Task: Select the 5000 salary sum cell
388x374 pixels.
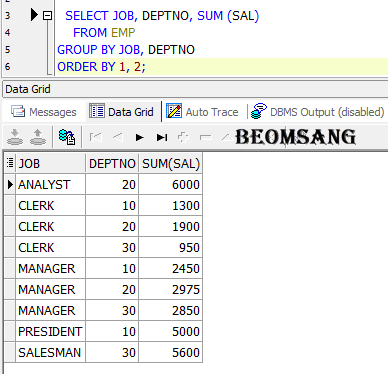Action: [170, 331]
